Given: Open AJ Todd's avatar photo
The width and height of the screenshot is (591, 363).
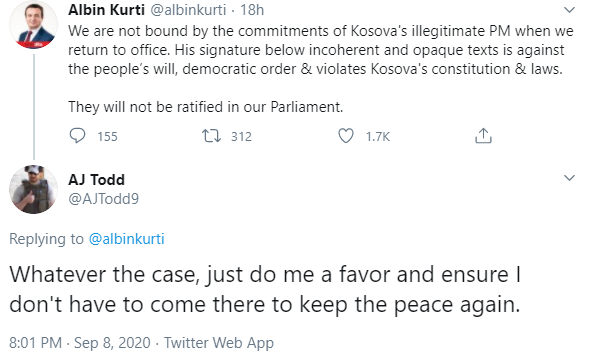Looking at the screenshot, I should pyautogui.click(x=33, y=190).
